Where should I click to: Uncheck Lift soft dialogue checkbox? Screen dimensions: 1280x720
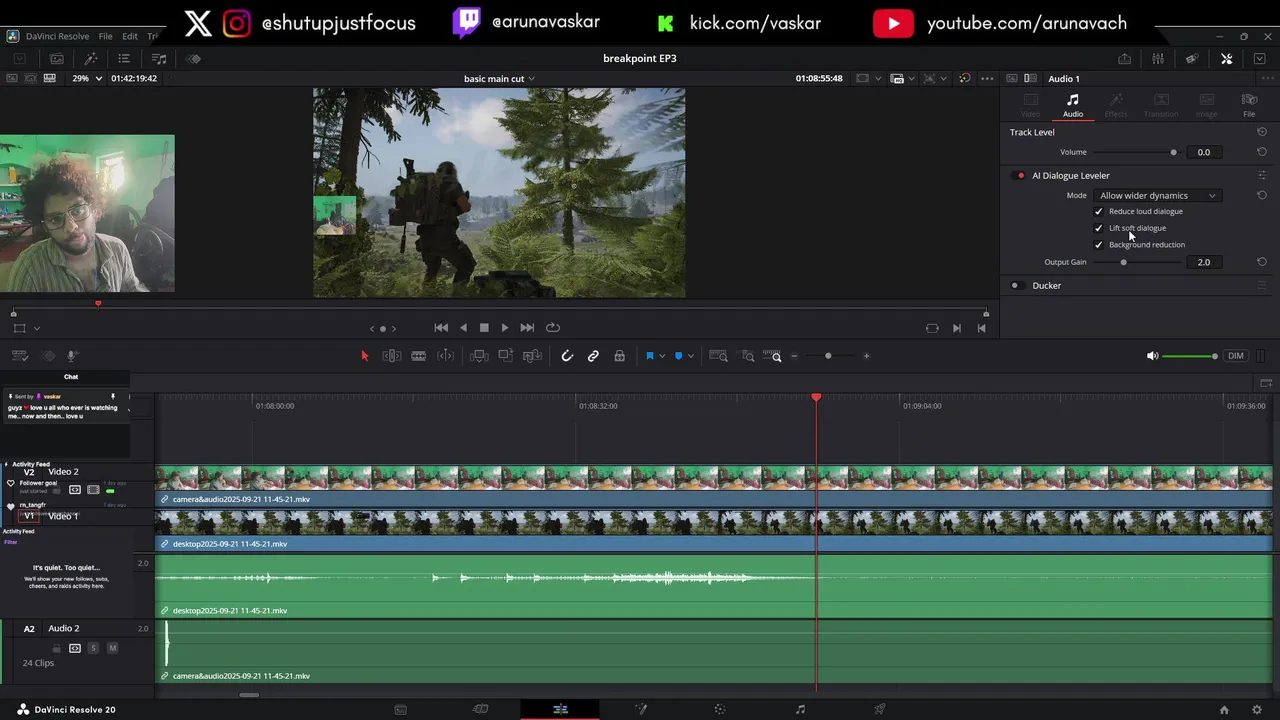pyautogui.click(x=1099, y=228)
